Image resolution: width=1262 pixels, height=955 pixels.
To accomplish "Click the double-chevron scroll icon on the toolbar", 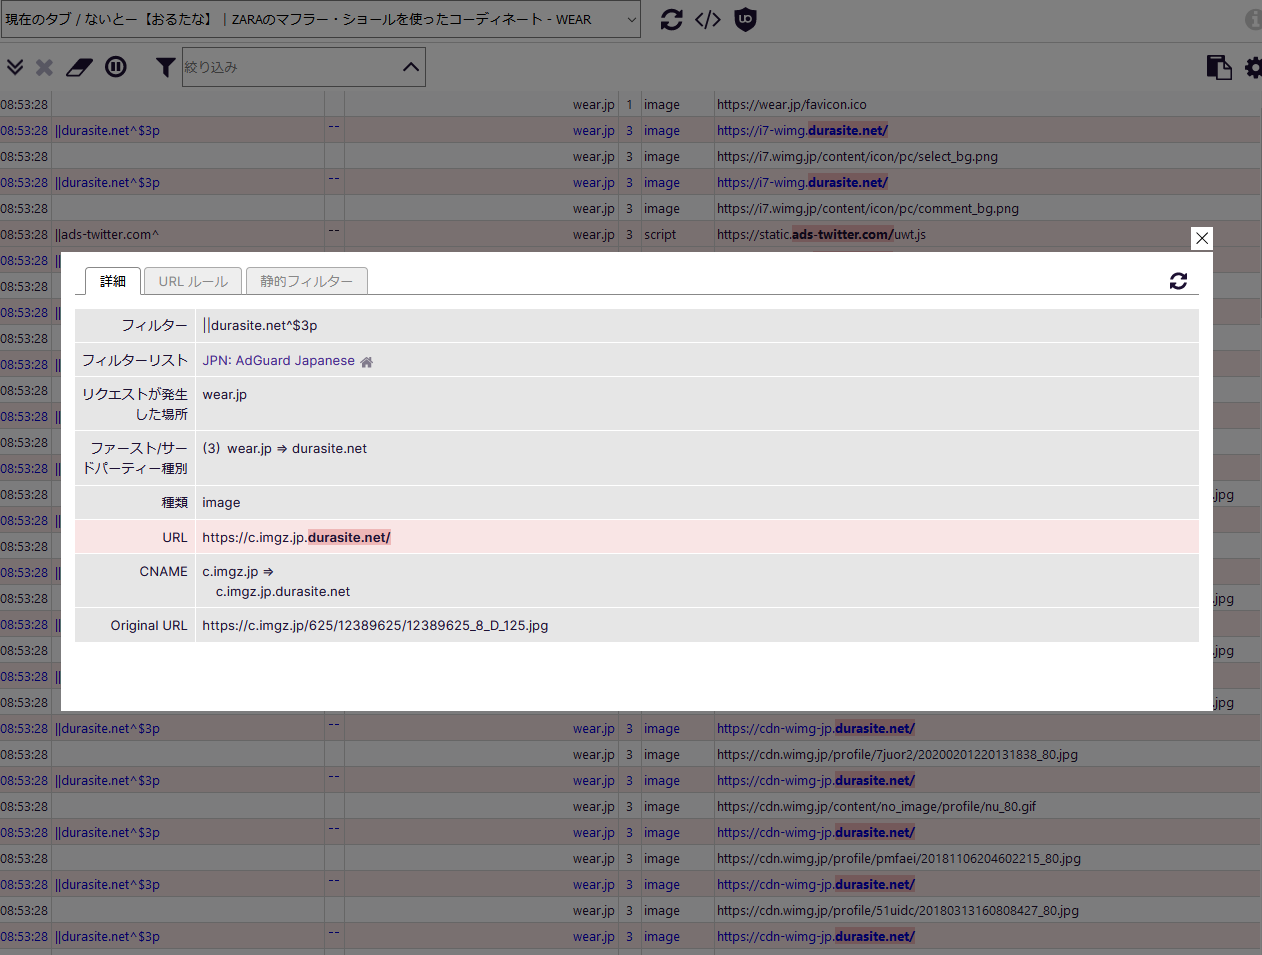I will point(15,67).
